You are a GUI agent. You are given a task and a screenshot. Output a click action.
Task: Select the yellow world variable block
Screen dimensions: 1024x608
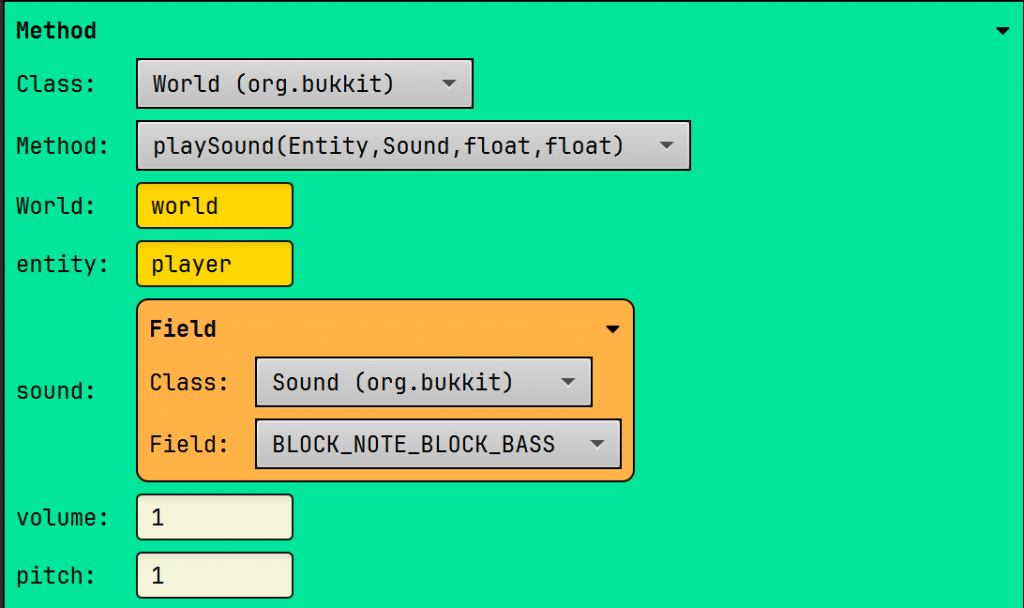pyautogui.click(x=214, y=206)
